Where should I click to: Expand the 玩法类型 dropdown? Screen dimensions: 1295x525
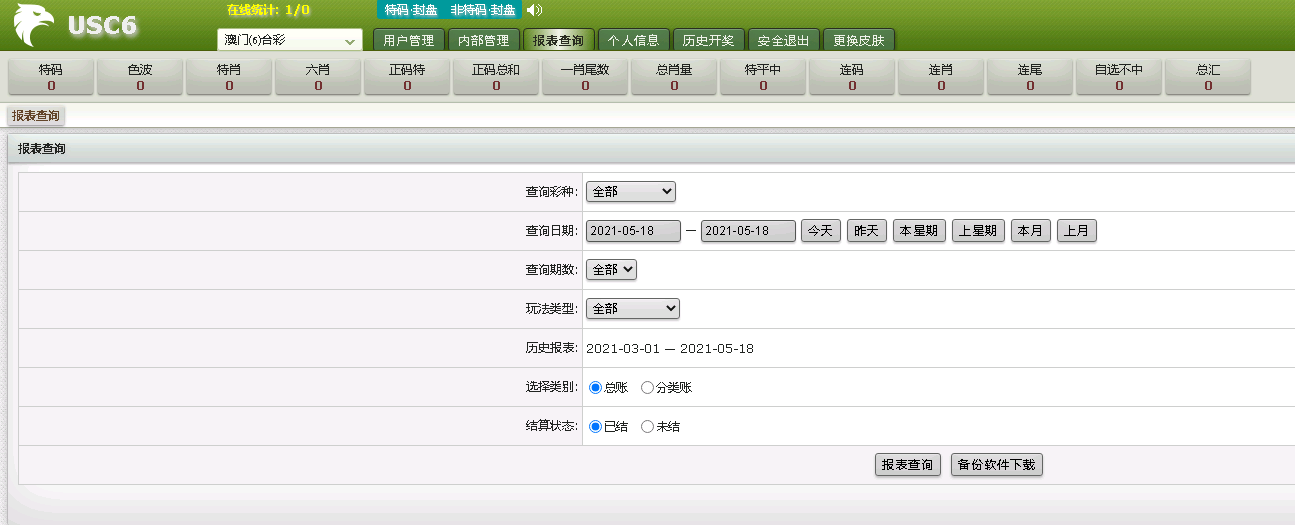coord(632,309)
